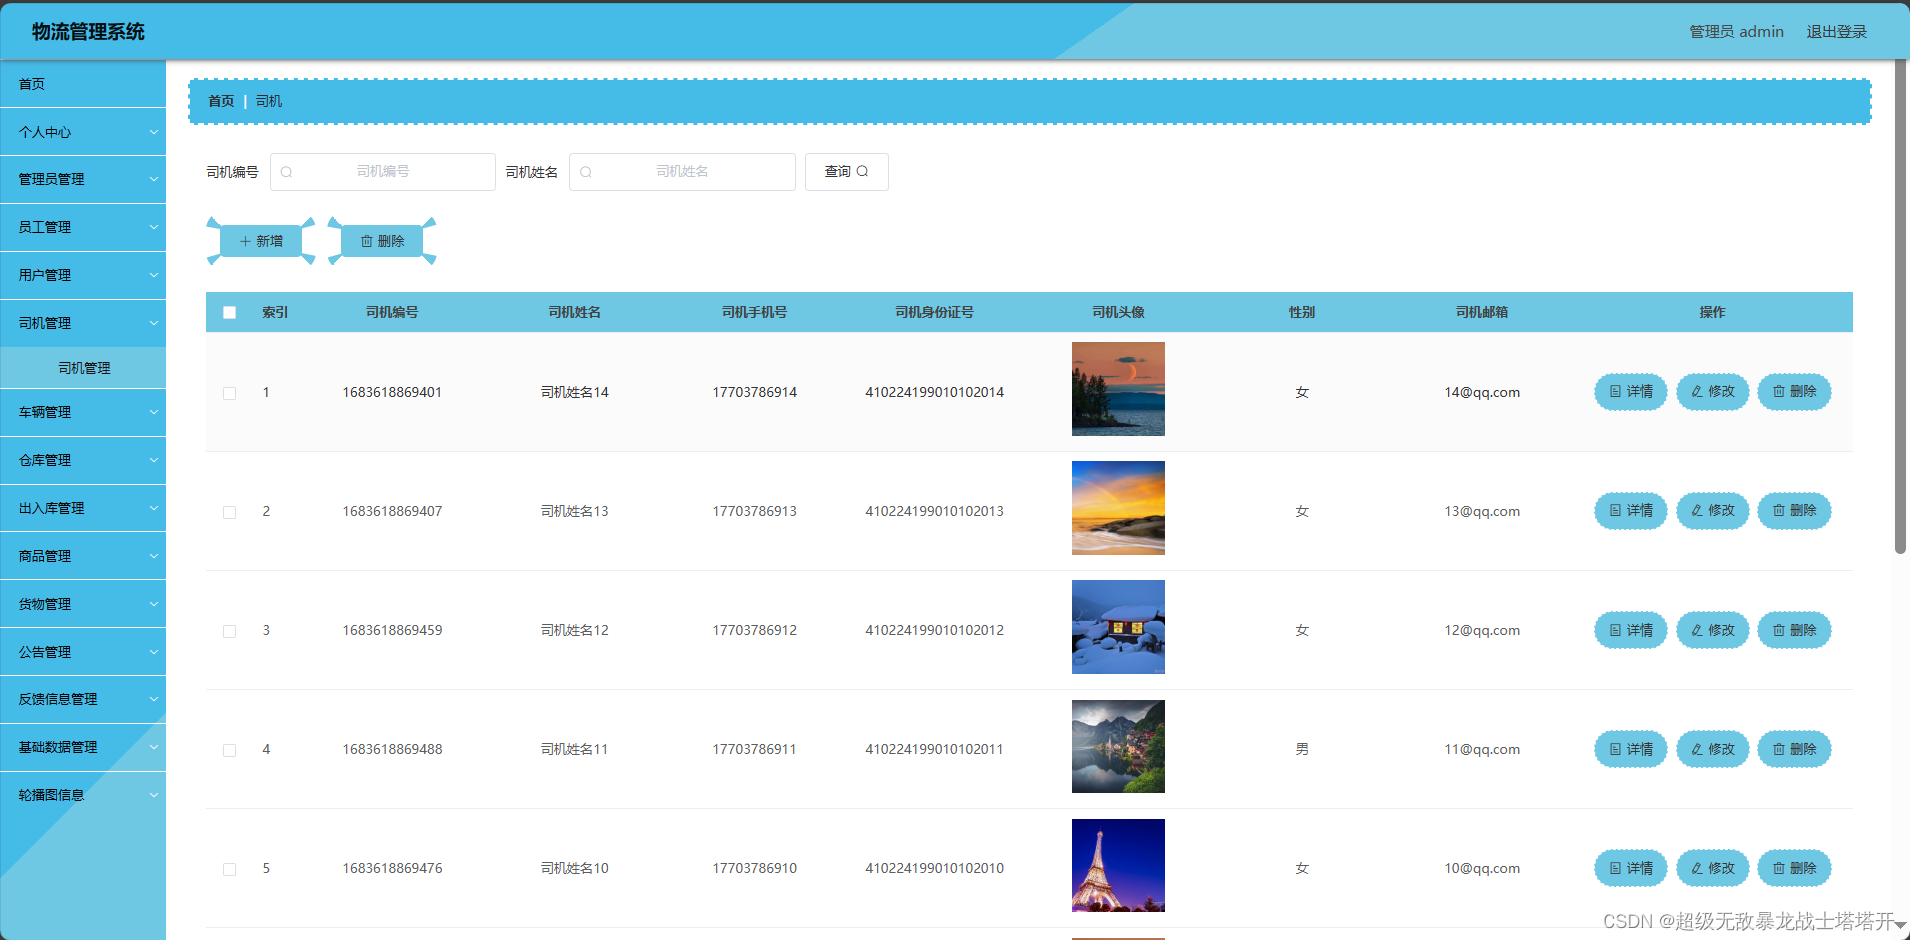Click the ID number 410224199010102011
Viewport: 1910px width, 940px height.
click(934, 749)
